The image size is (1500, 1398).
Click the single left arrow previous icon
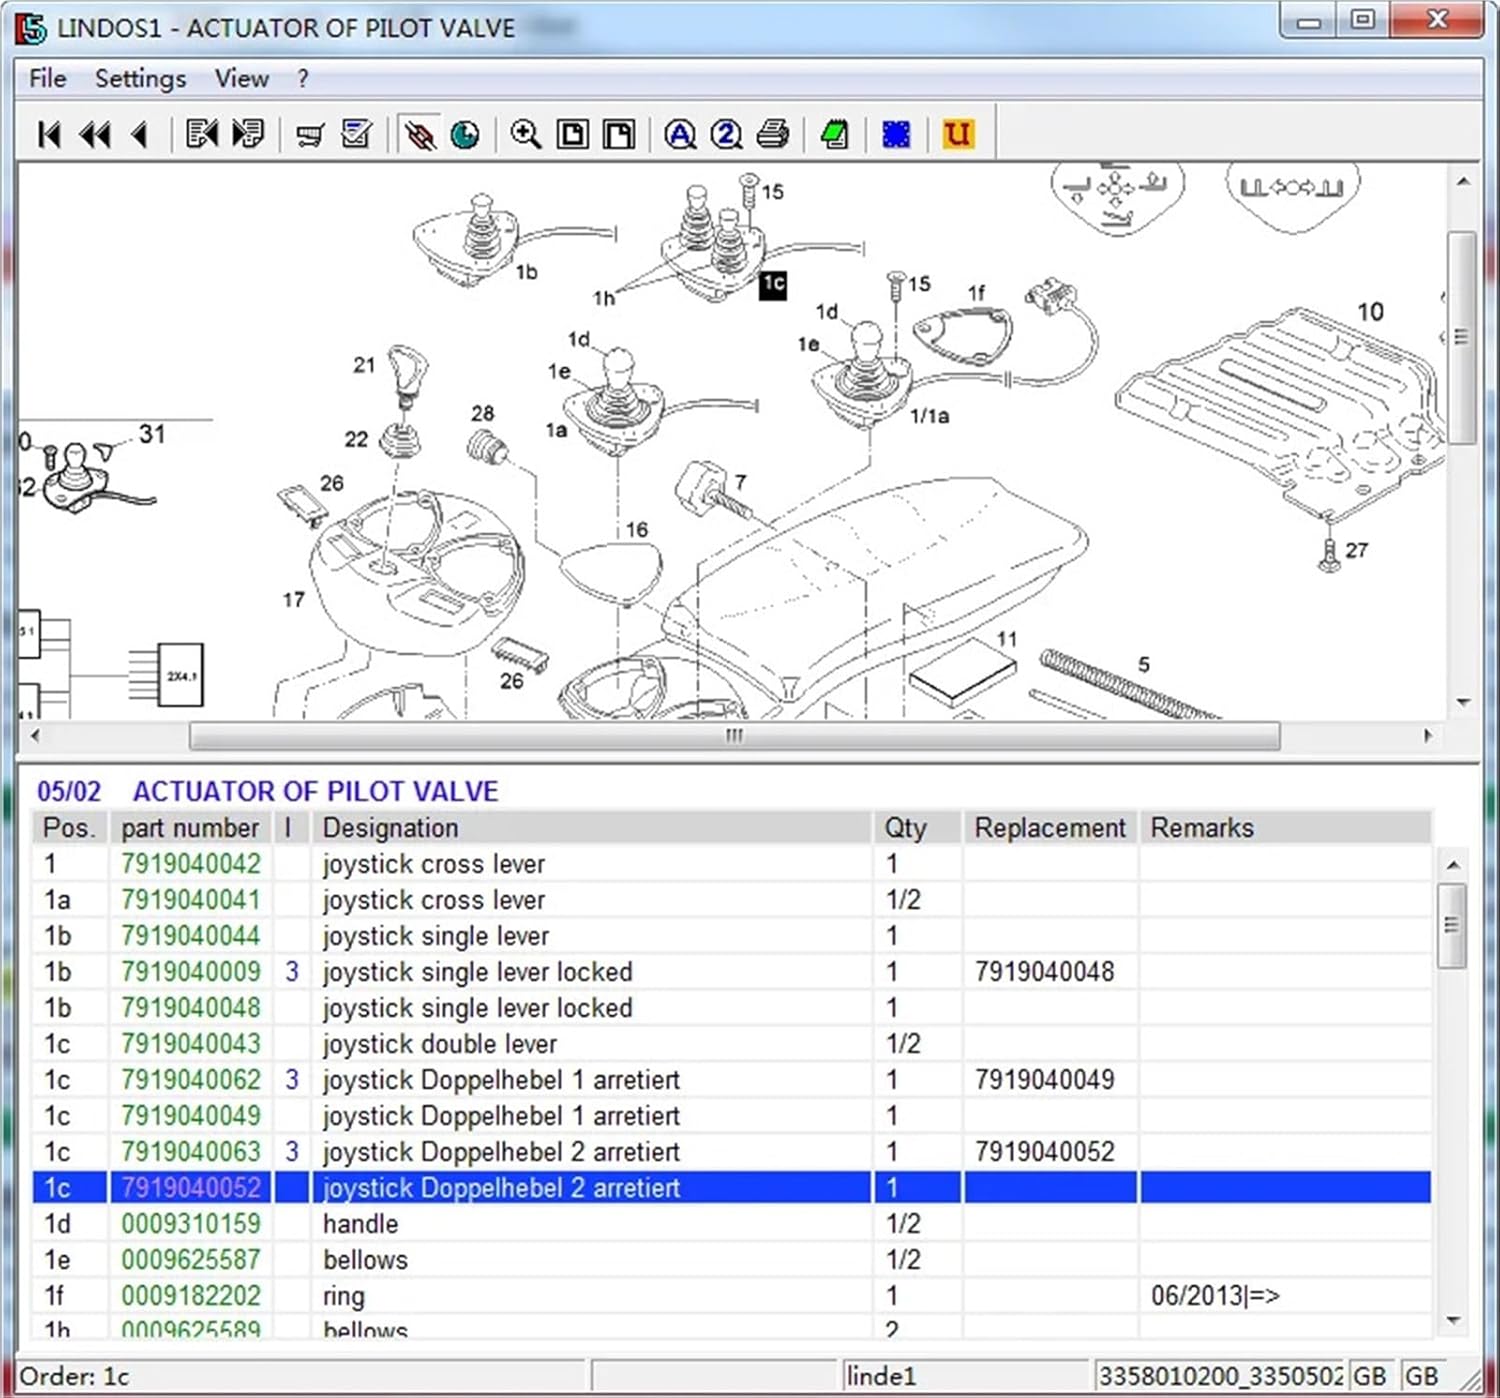point(140,134)
